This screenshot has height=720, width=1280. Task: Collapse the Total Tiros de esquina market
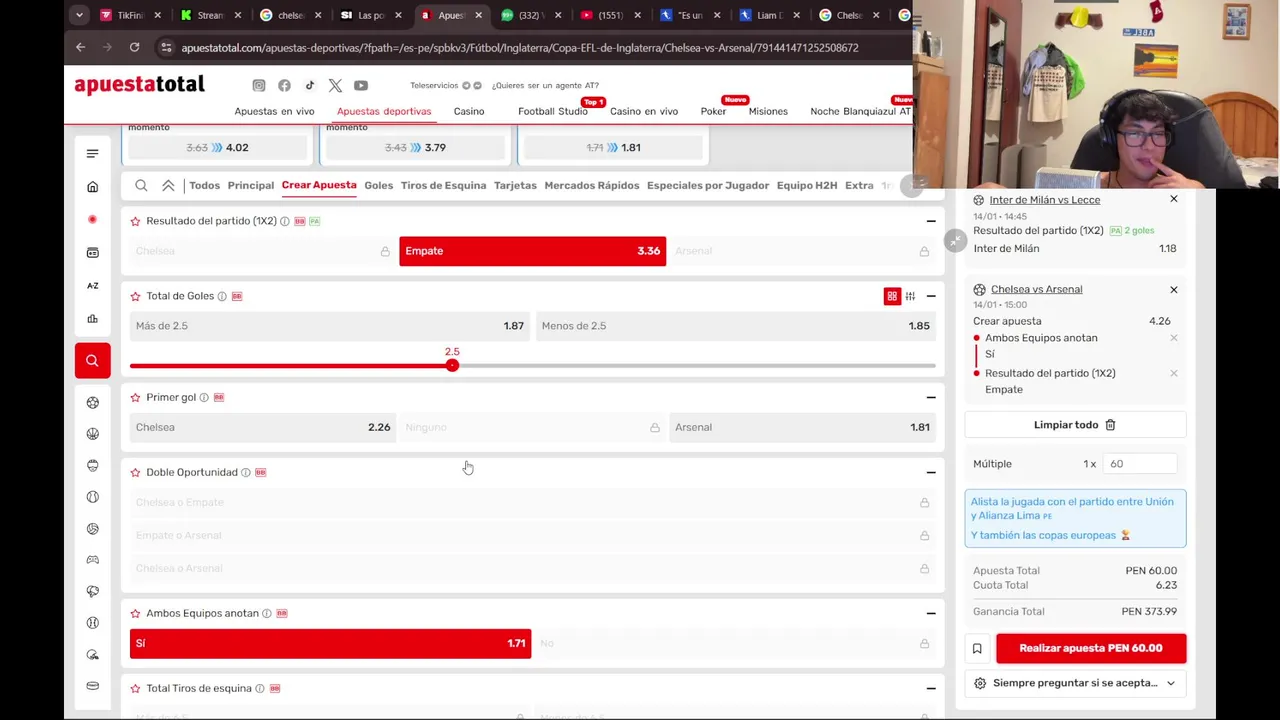pyautogui.click(x=931, y=688)
